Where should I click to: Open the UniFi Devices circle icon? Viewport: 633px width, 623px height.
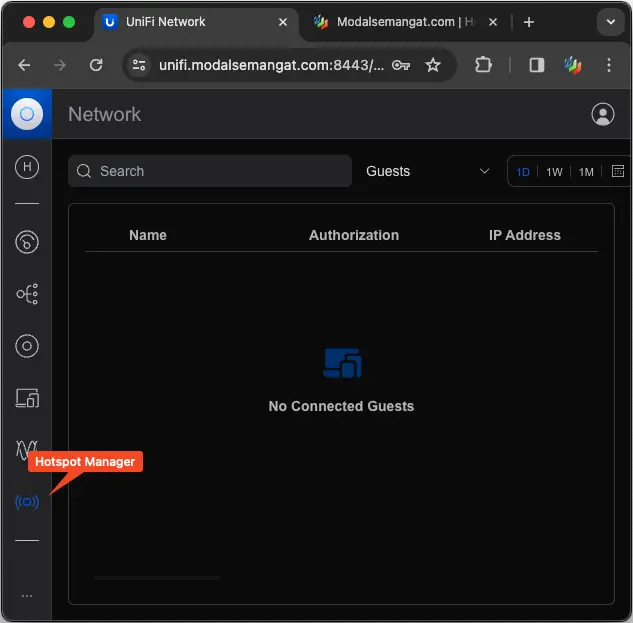[x=27, y=347]
